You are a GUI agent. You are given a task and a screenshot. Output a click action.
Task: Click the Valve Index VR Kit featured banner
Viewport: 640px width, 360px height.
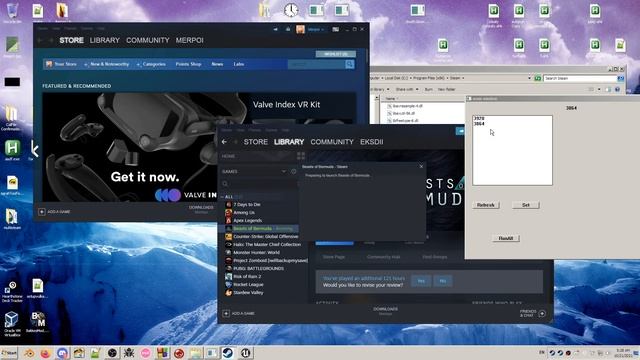pyautogui.click(x=199, y=148)
